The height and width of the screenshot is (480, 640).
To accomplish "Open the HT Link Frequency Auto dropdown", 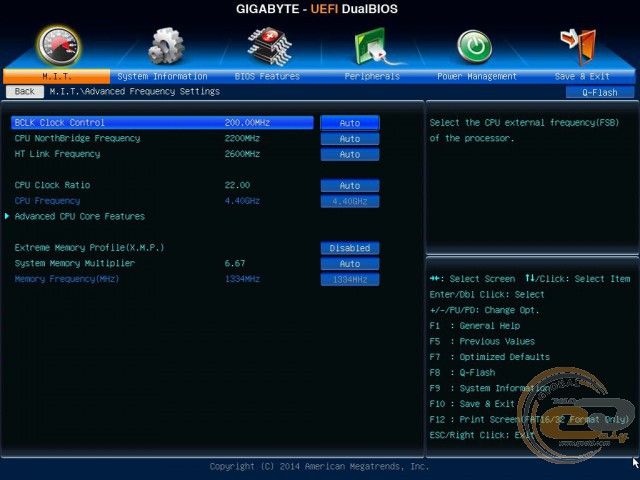I will [350, 154].
